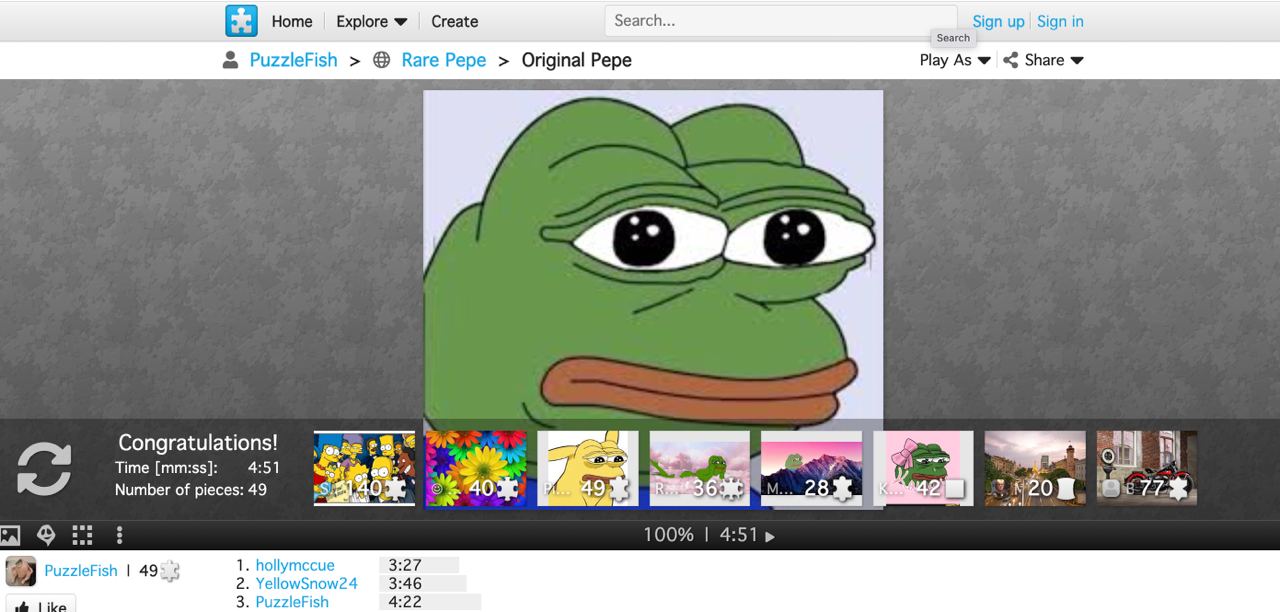
Task: Open PuzzleFish author link below the puzzle
Action: click(81, 571)
